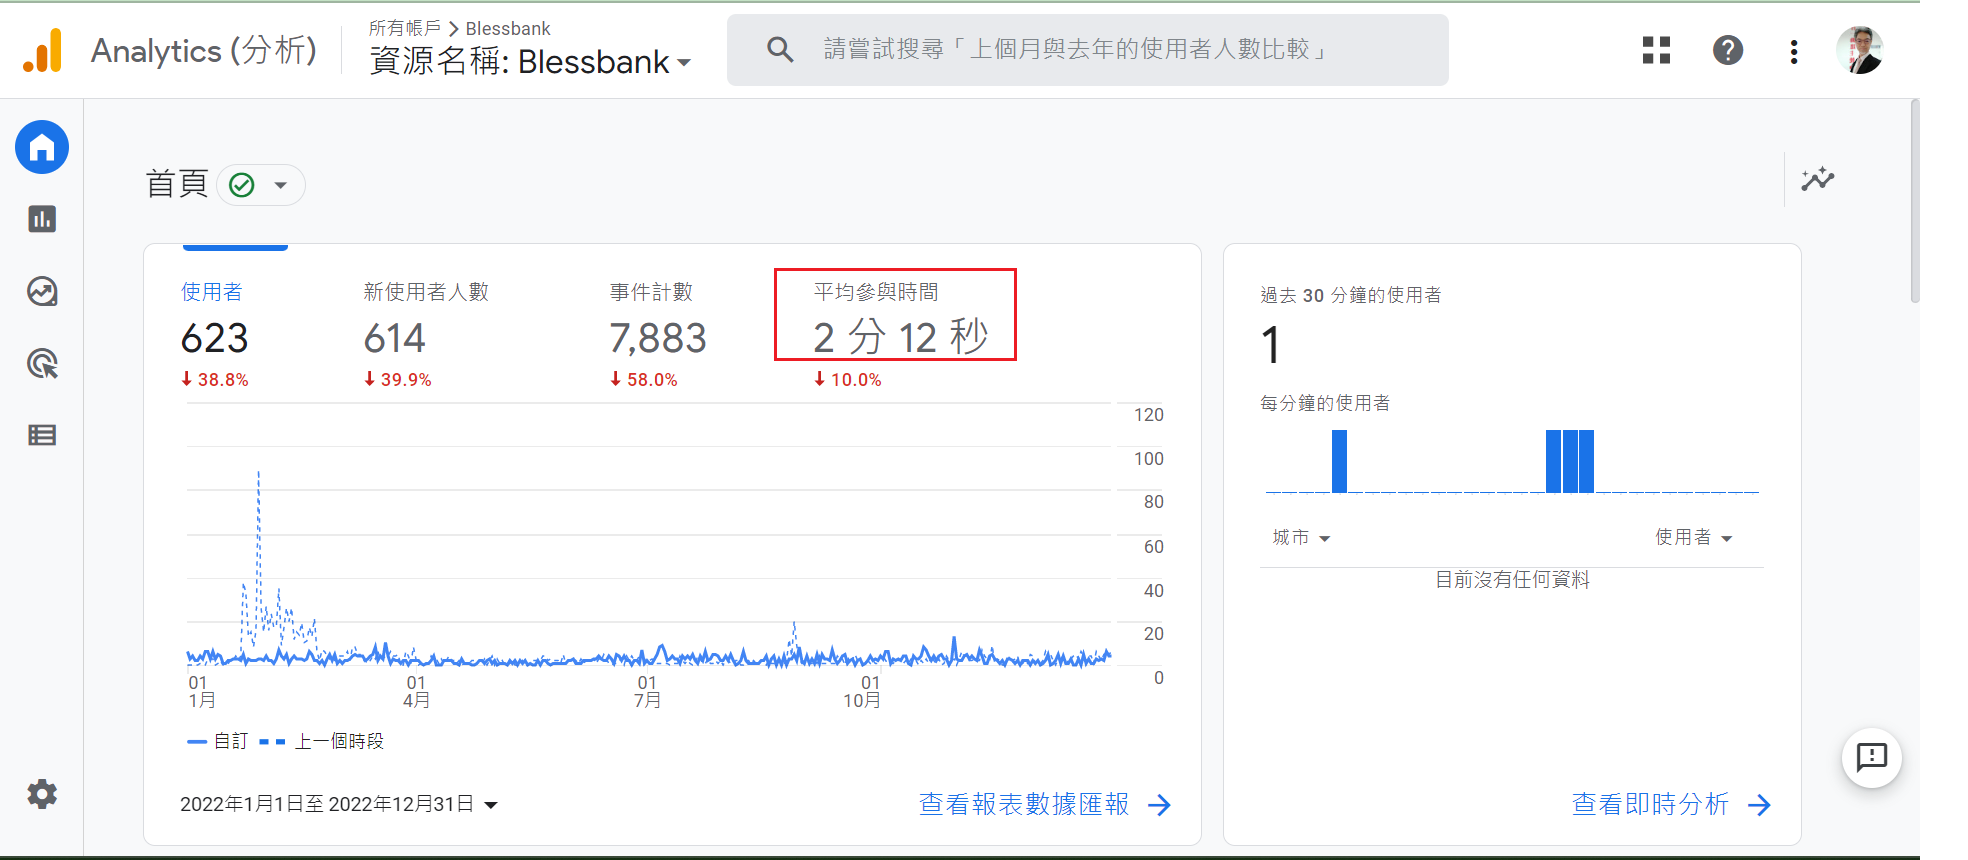
Task: Open the Explore section icon
Action: coord(42,291)
